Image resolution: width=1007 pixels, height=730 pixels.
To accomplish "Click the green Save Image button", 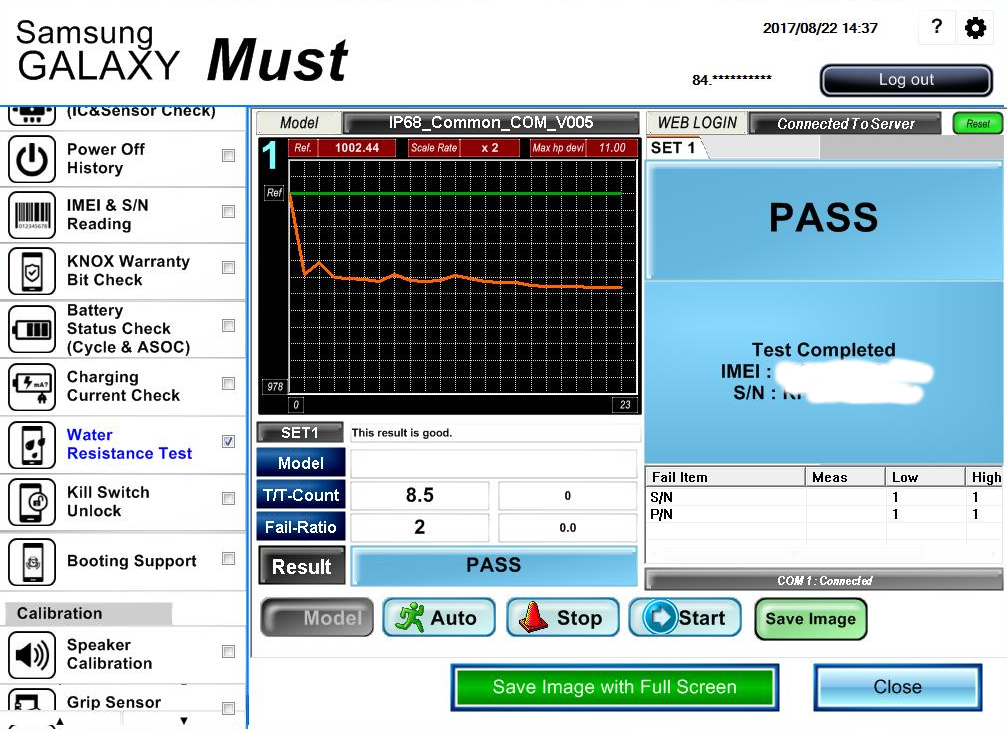I will click(x=810, y=619).
